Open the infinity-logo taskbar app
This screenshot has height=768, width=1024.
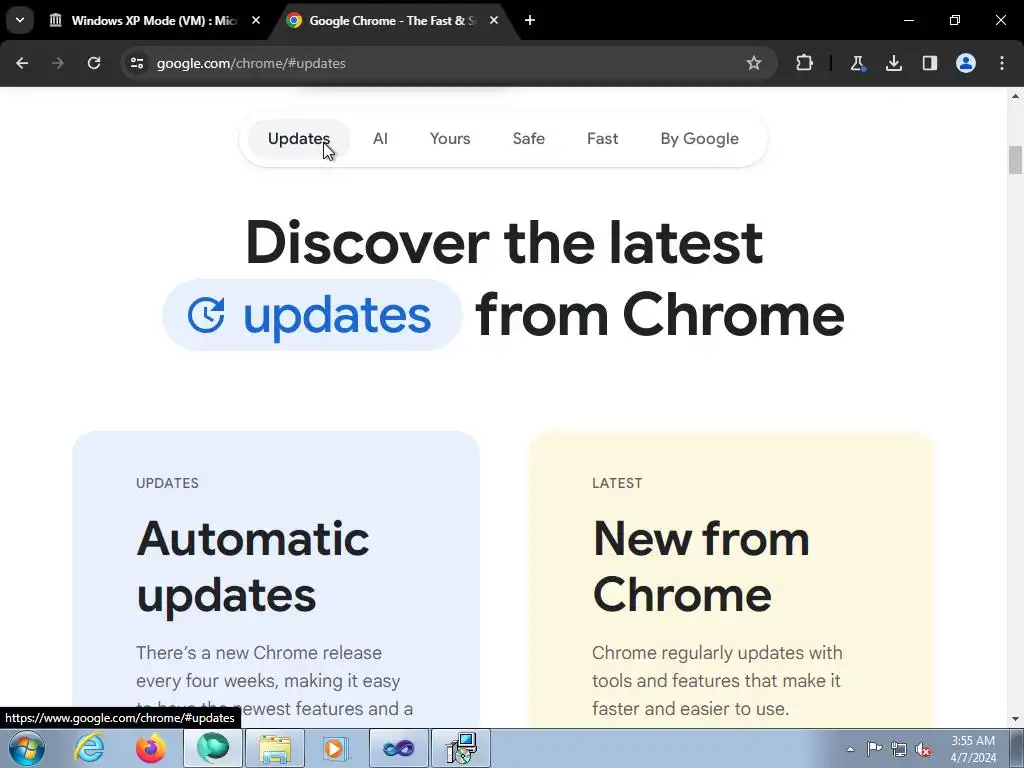coord(398,748)
